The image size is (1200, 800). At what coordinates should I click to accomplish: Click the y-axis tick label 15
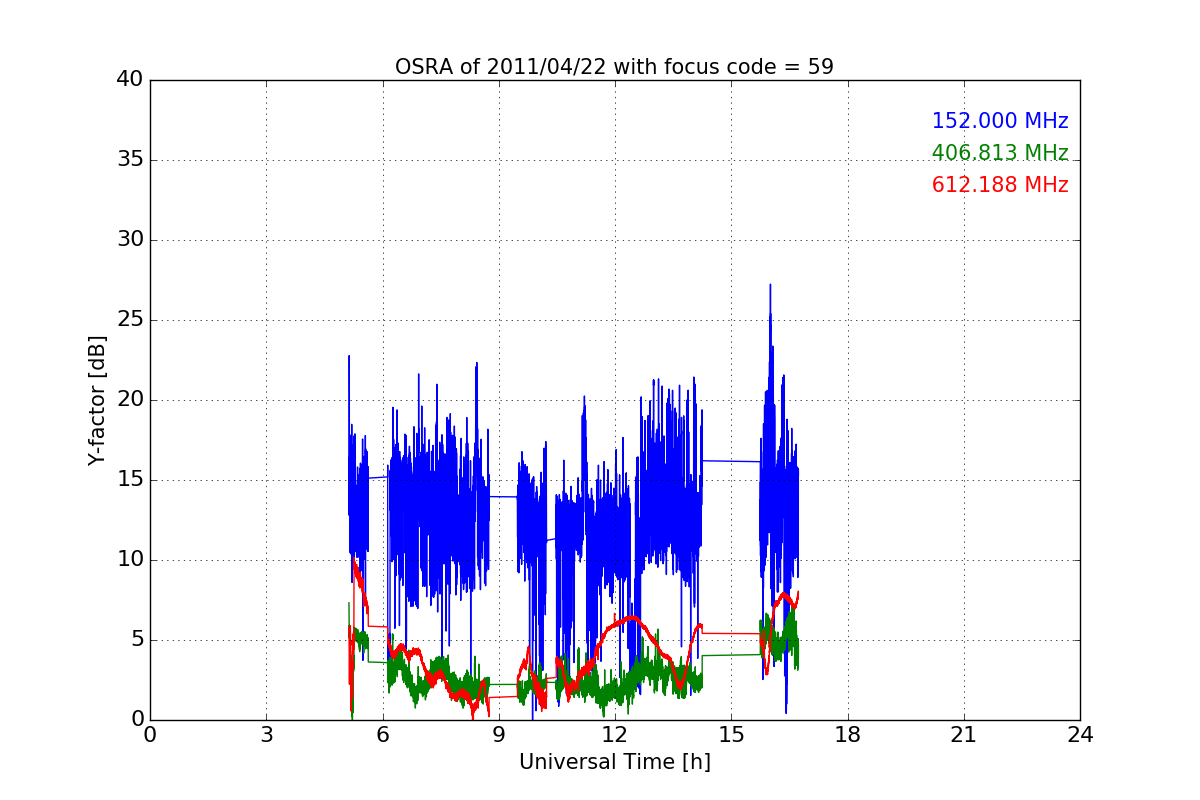coord(130,480)
